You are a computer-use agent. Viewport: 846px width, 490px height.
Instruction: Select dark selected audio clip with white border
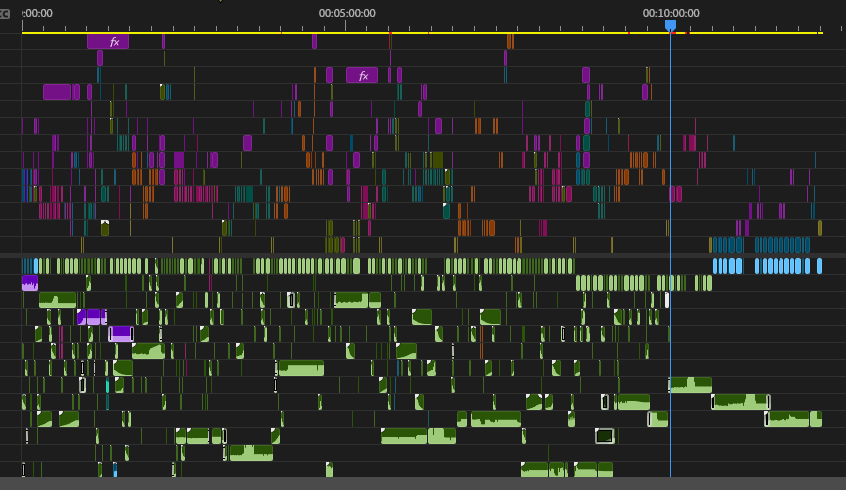coord(604,435)
